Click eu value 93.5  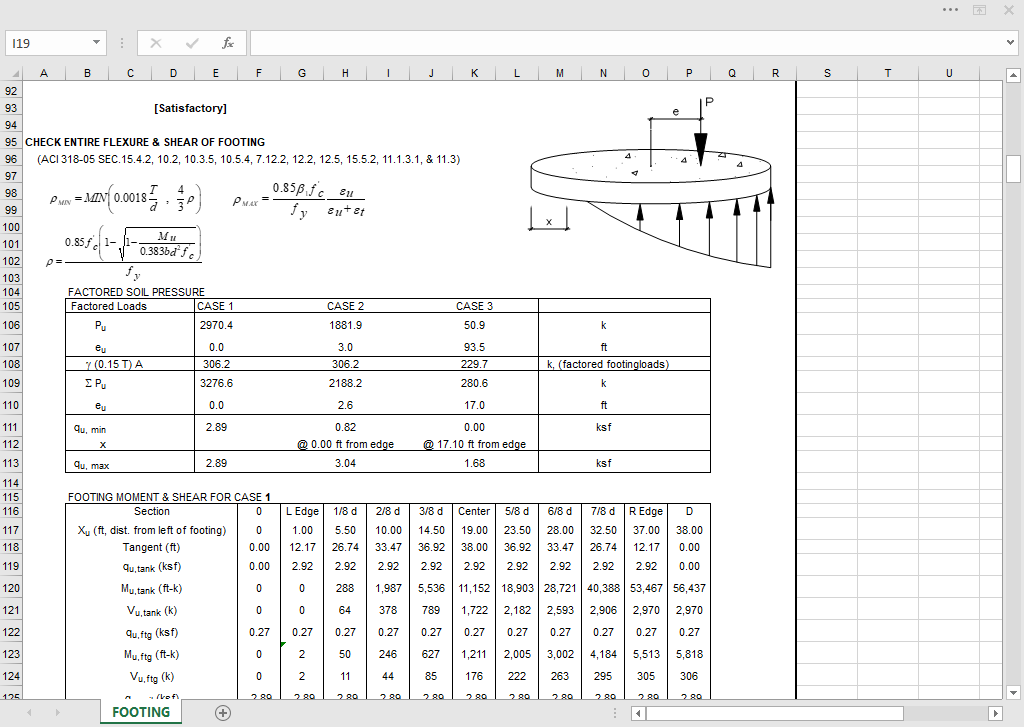[474, 347]
